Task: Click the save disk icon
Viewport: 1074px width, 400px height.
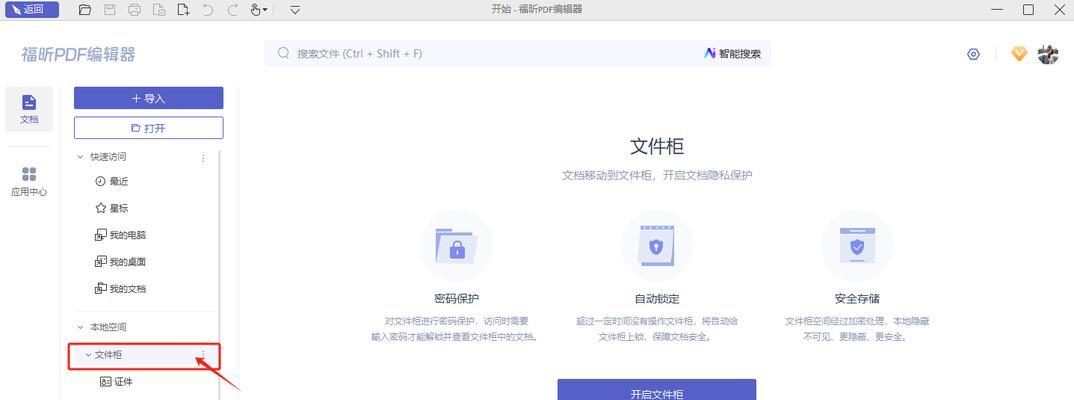Action: [110, 10]
